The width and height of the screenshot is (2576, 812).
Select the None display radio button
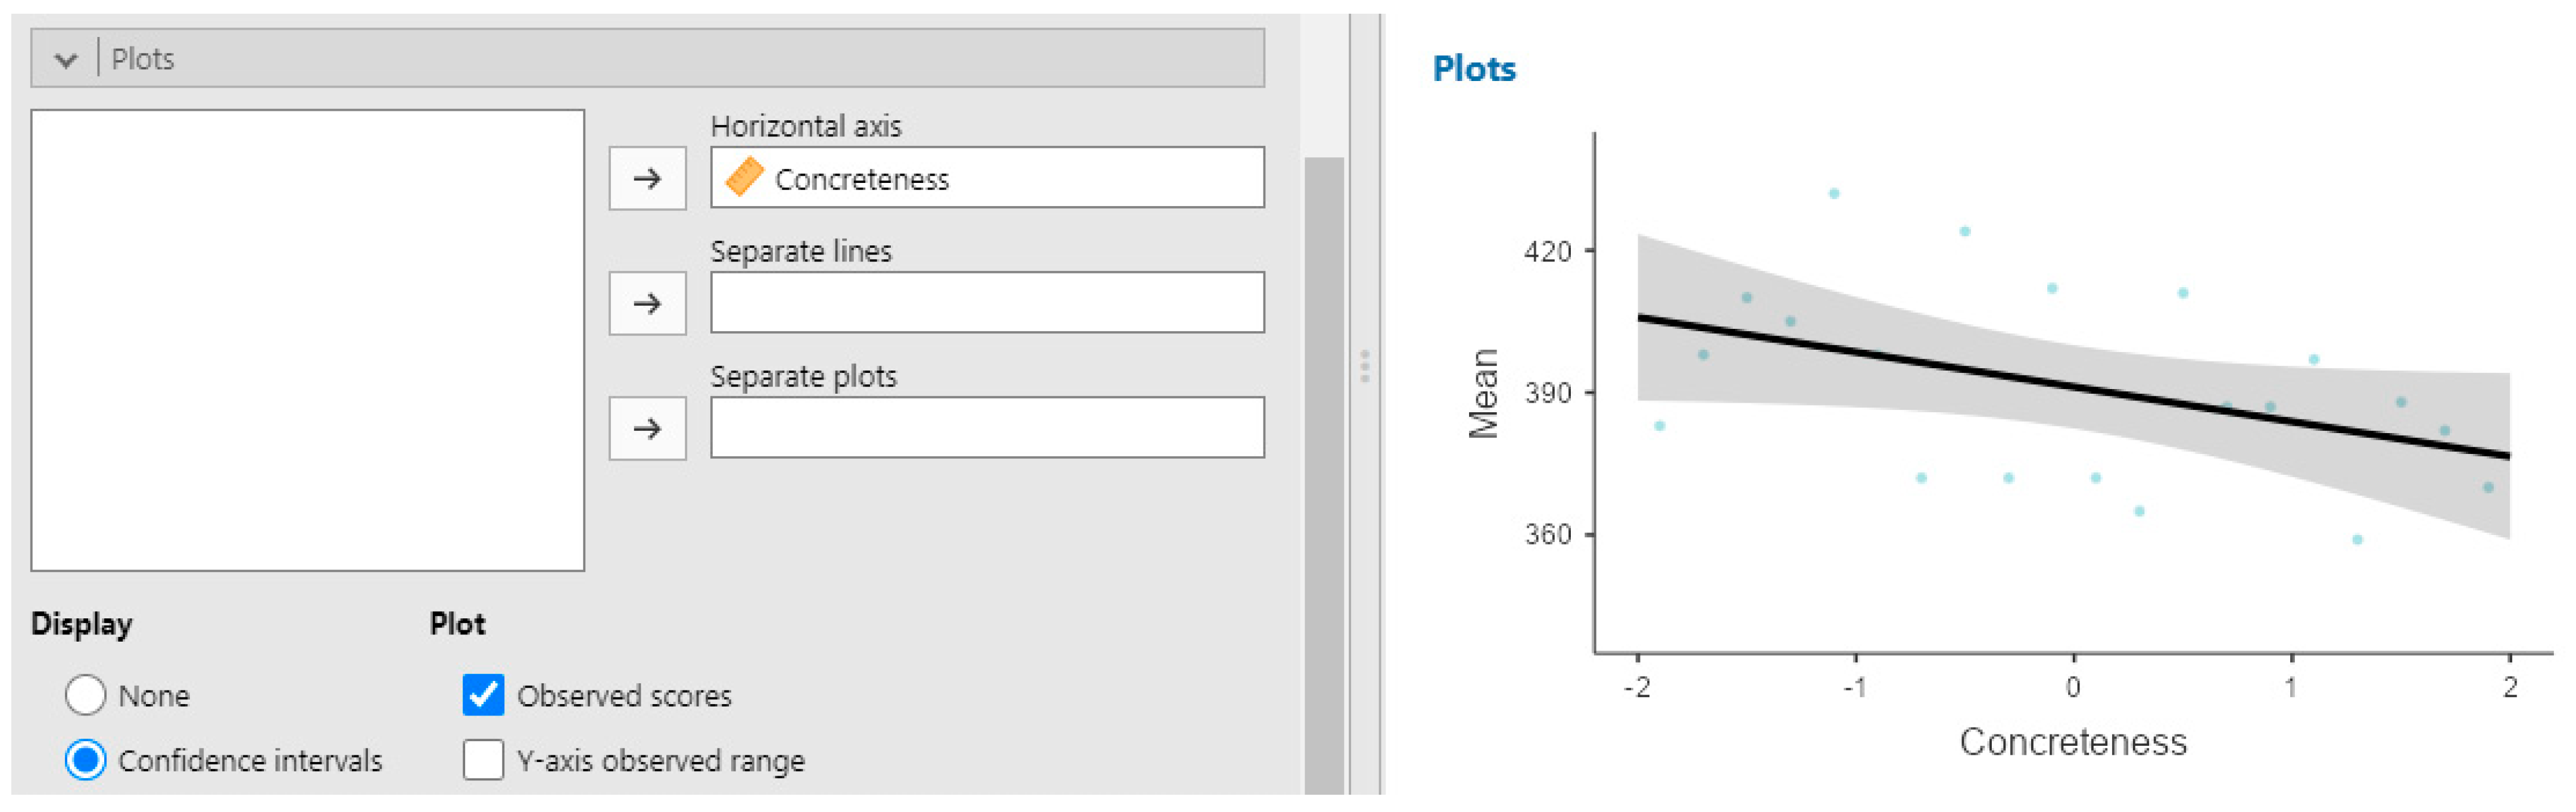coord(85,695)
